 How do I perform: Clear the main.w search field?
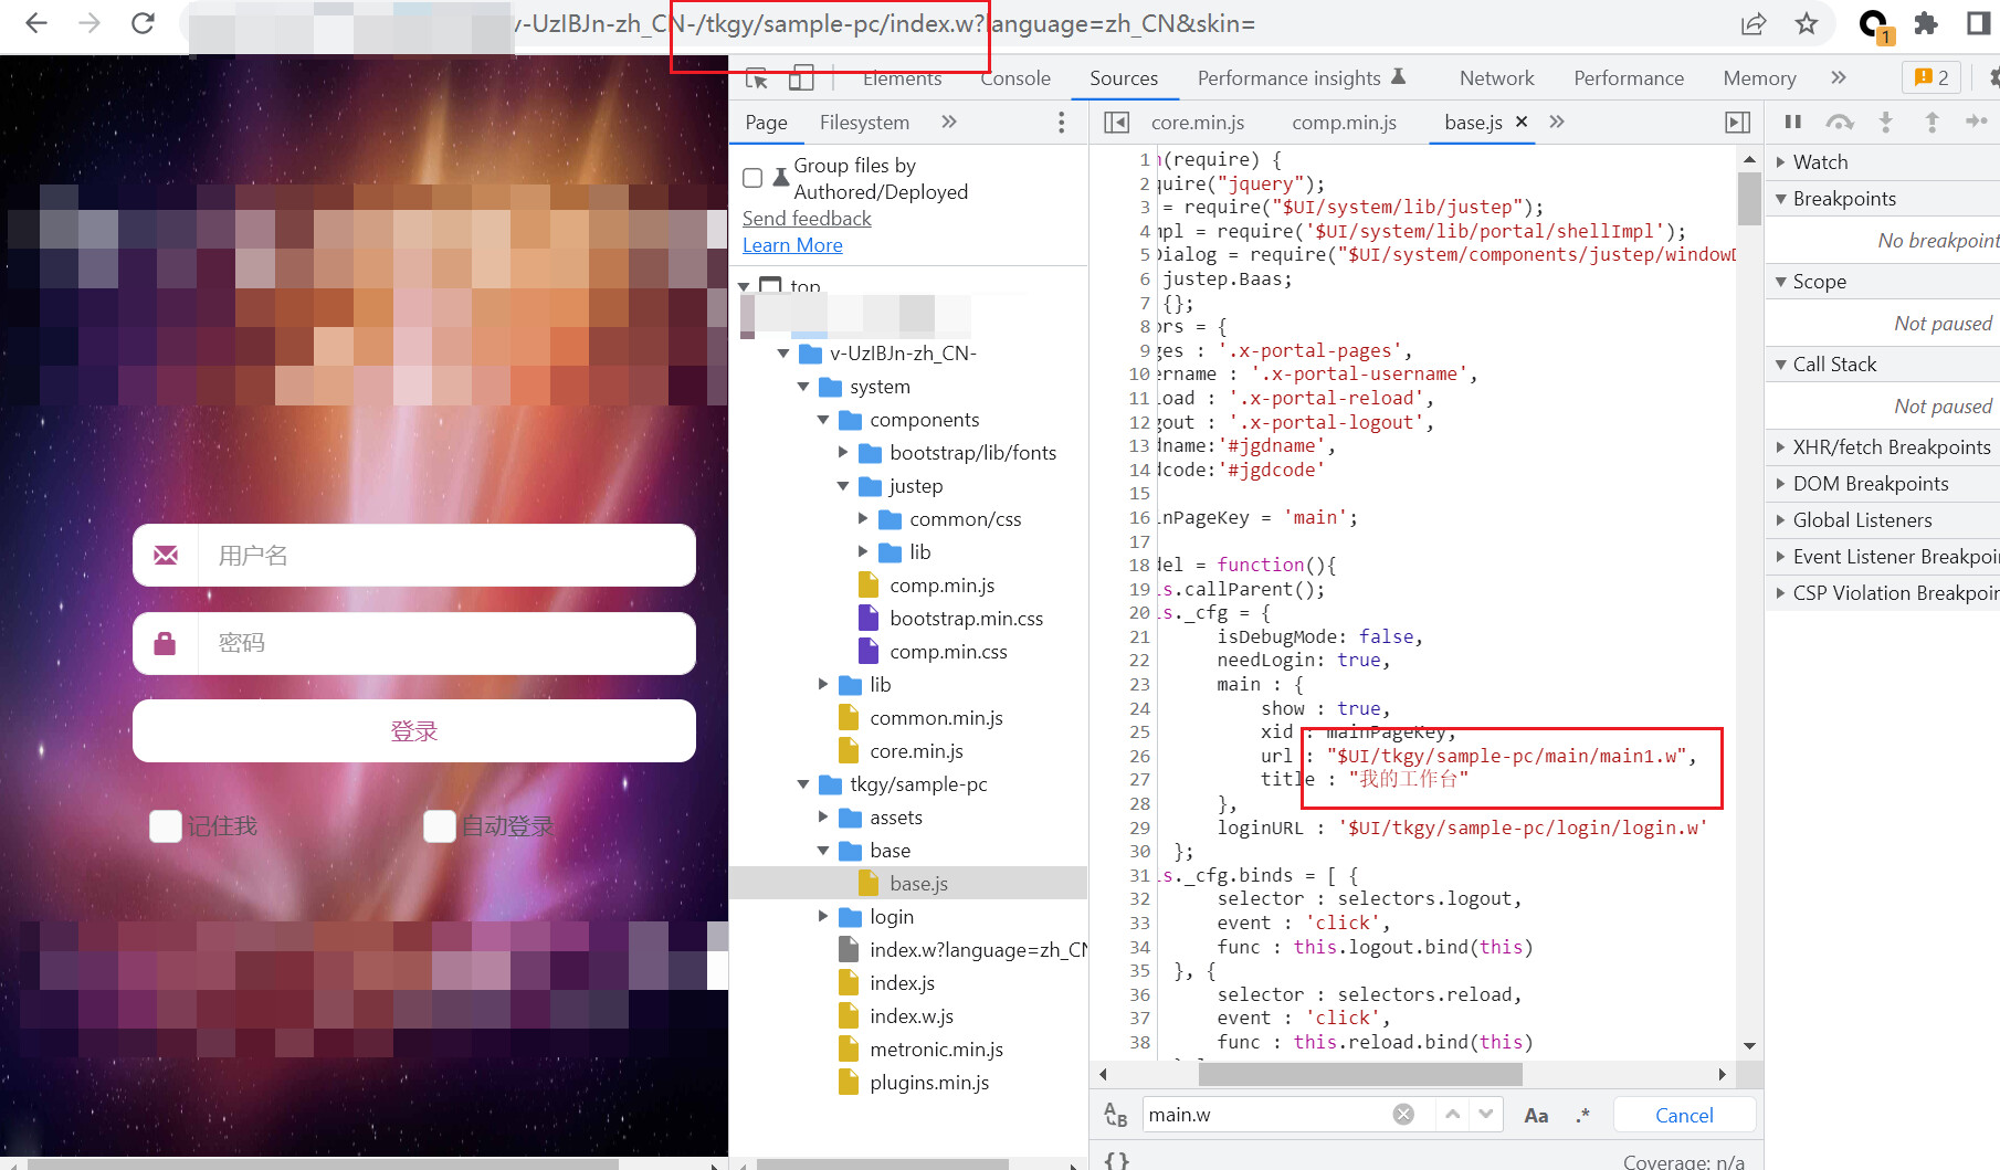click(1404, 1114)
